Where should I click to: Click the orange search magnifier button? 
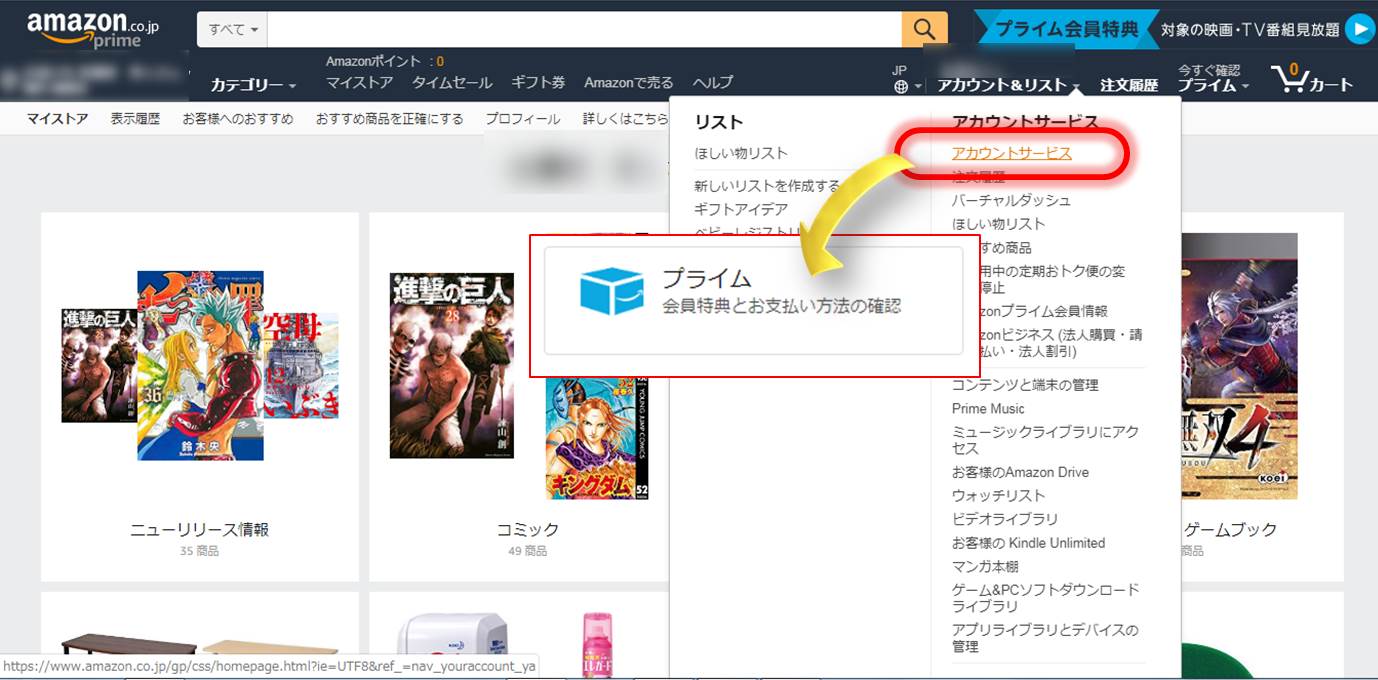point(924,29)
